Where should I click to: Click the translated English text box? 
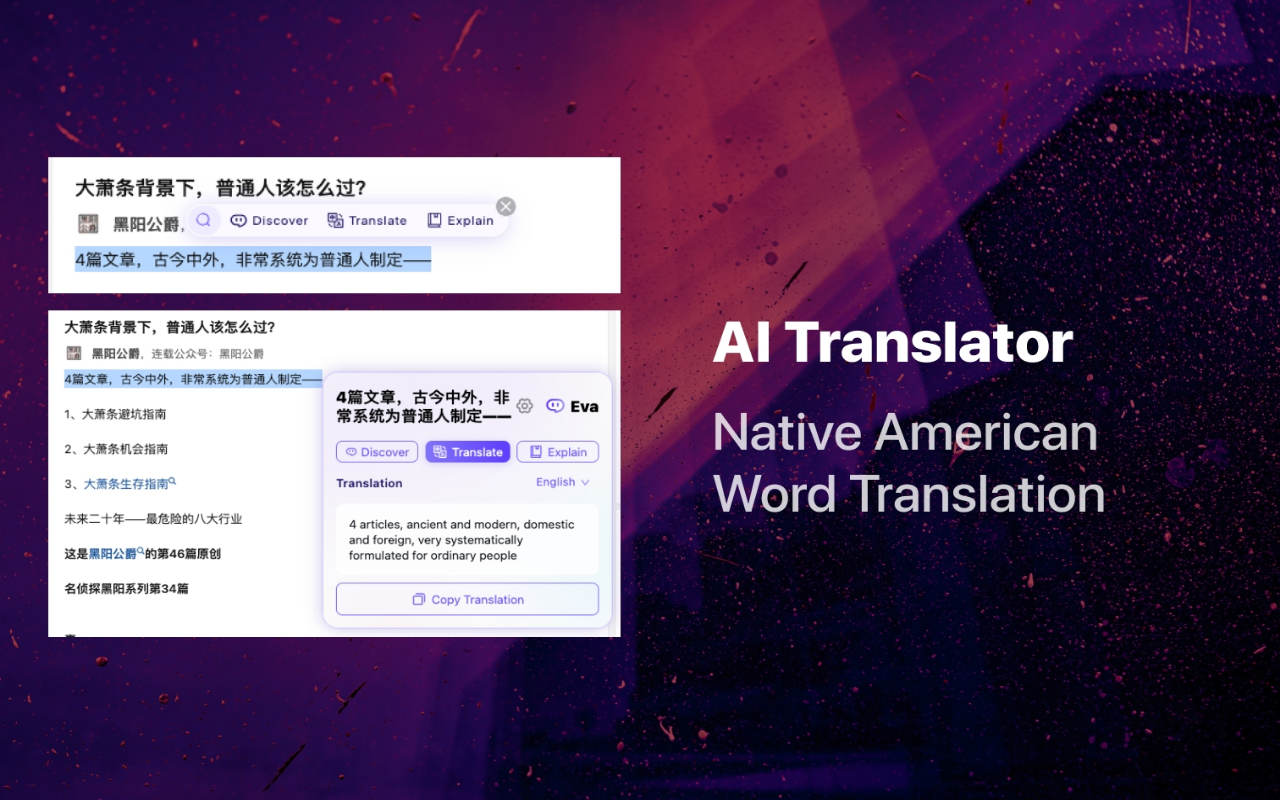[467, 539]
